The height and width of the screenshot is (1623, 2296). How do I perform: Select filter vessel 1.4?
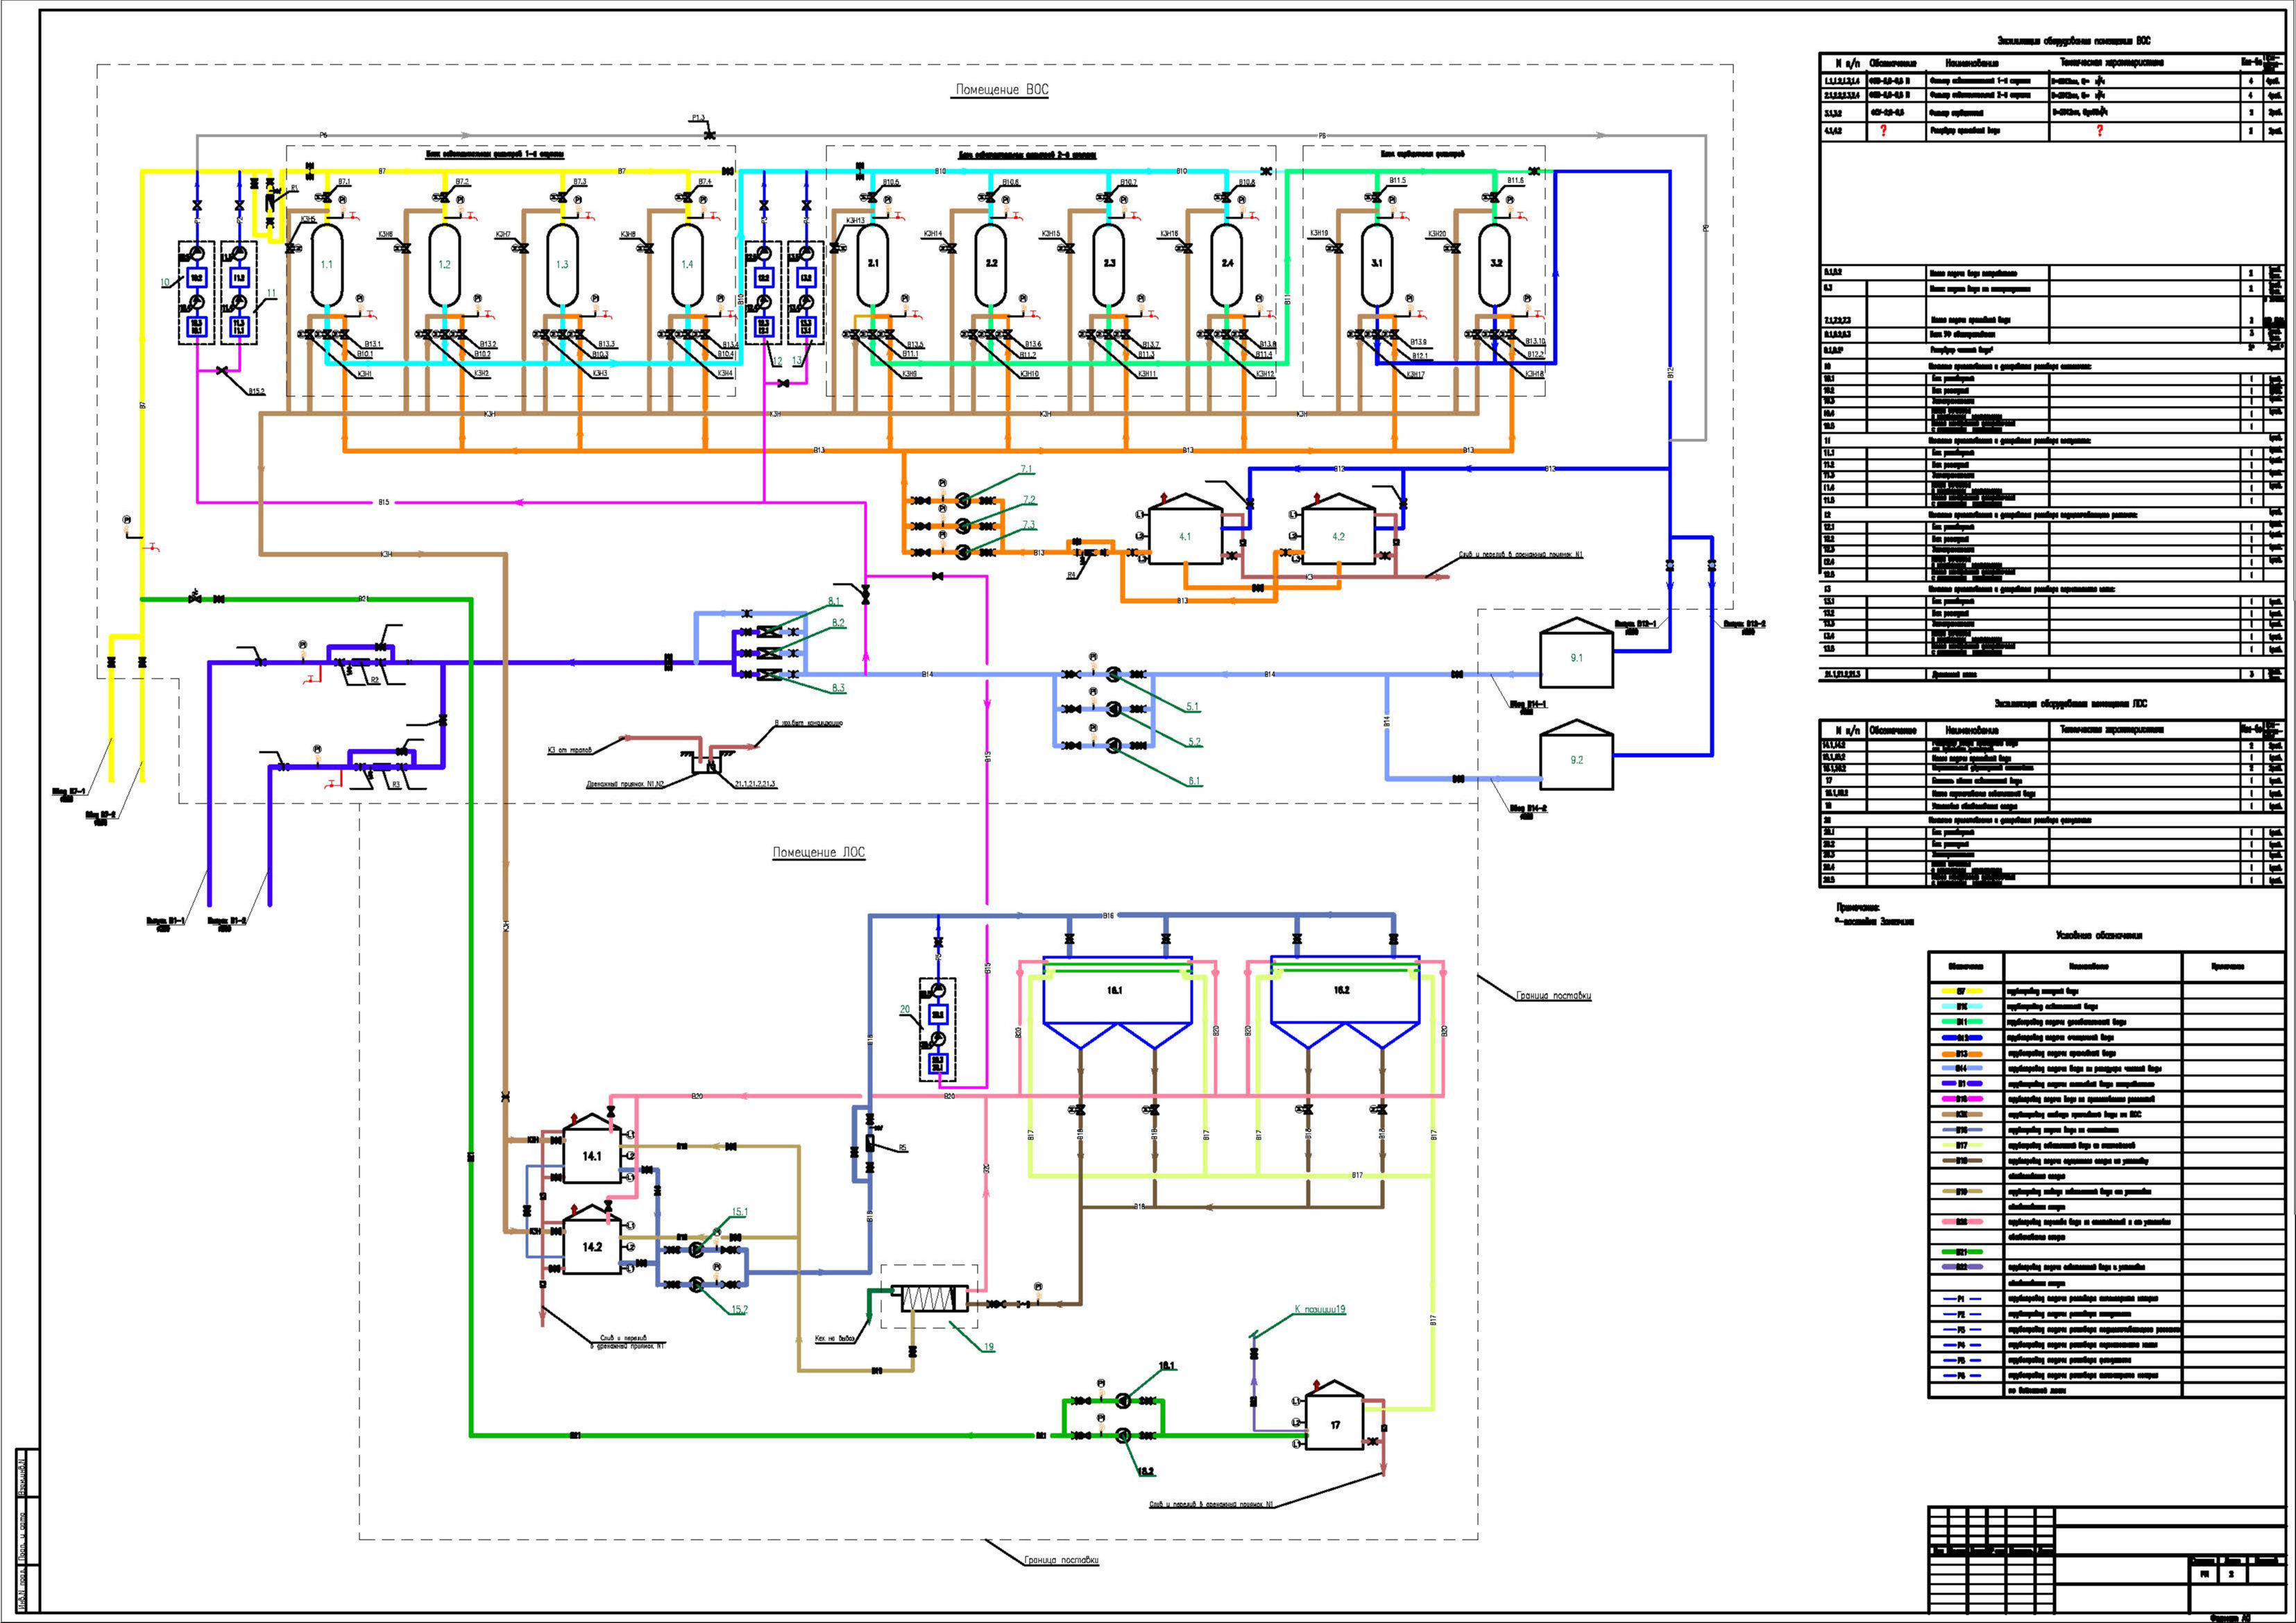point(687,266)
